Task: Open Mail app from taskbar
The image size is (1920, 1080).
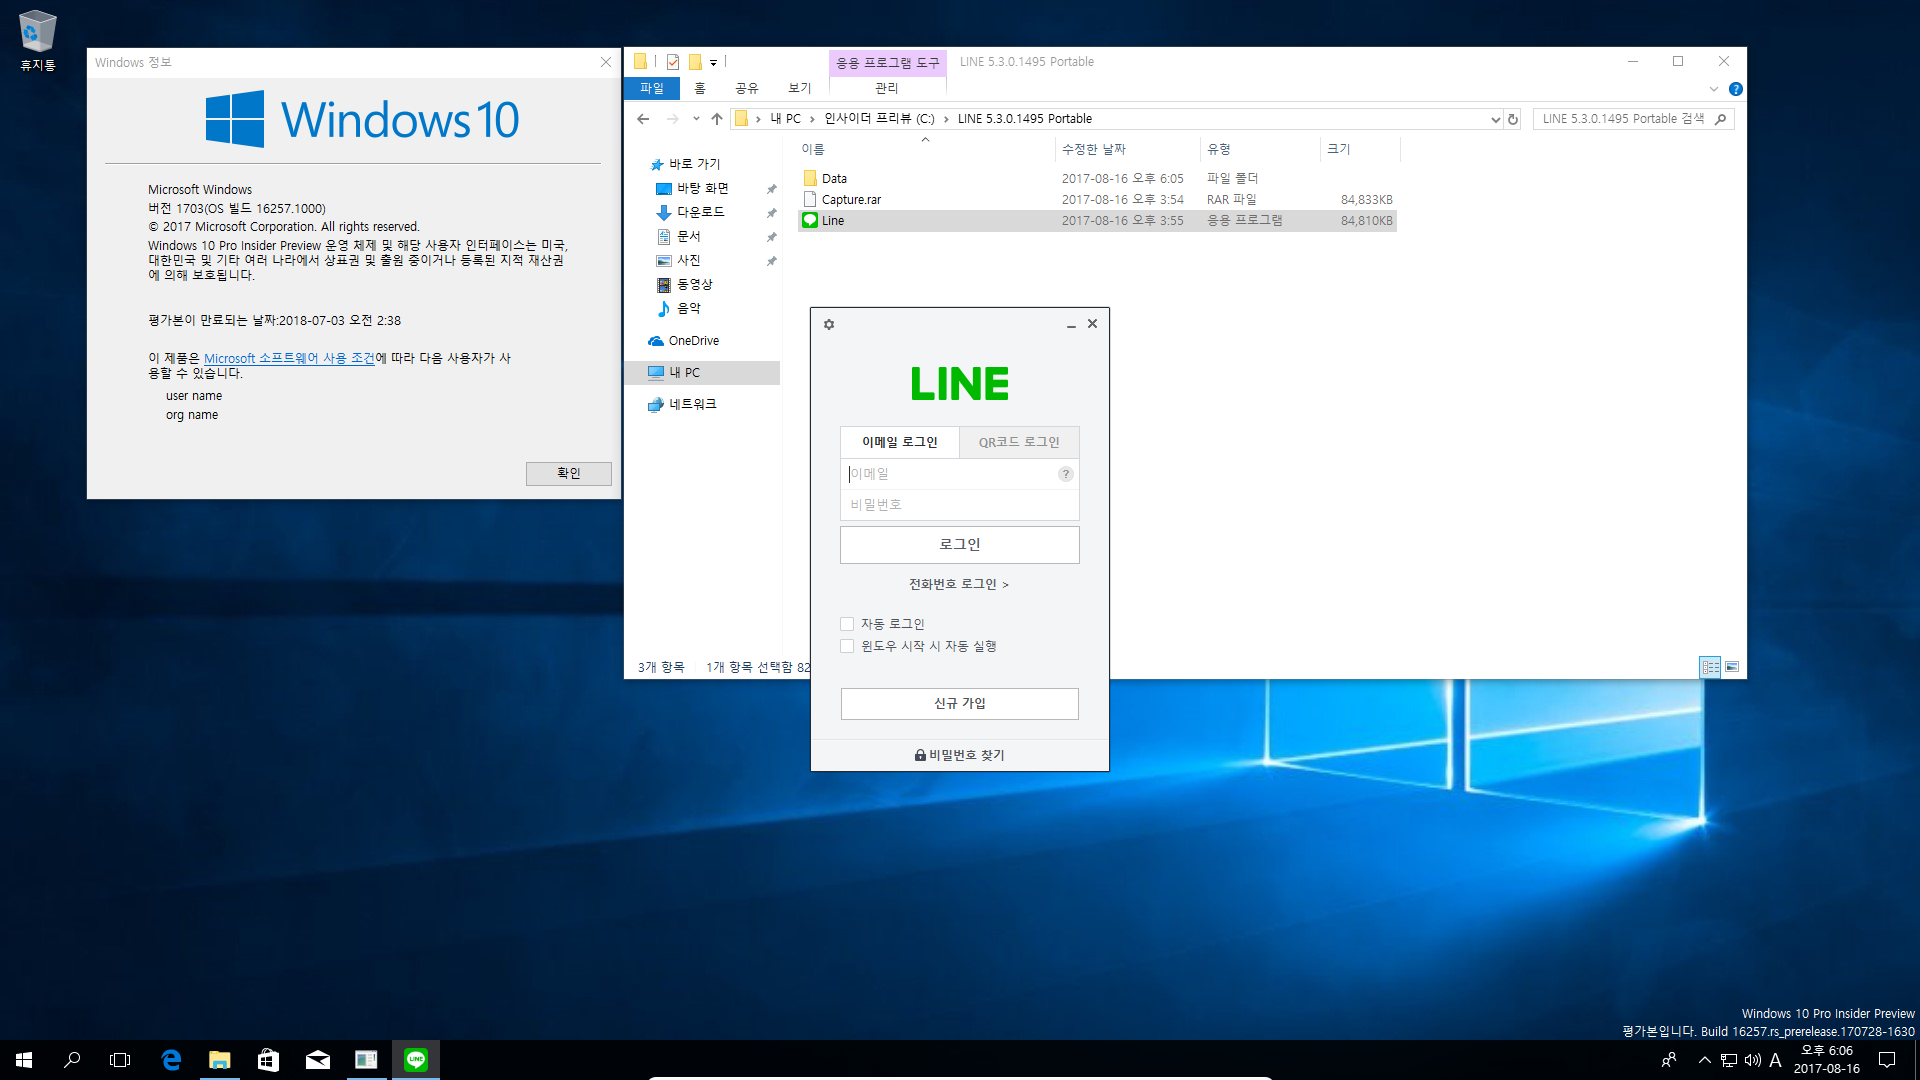Action: (x=317, y=1060)
